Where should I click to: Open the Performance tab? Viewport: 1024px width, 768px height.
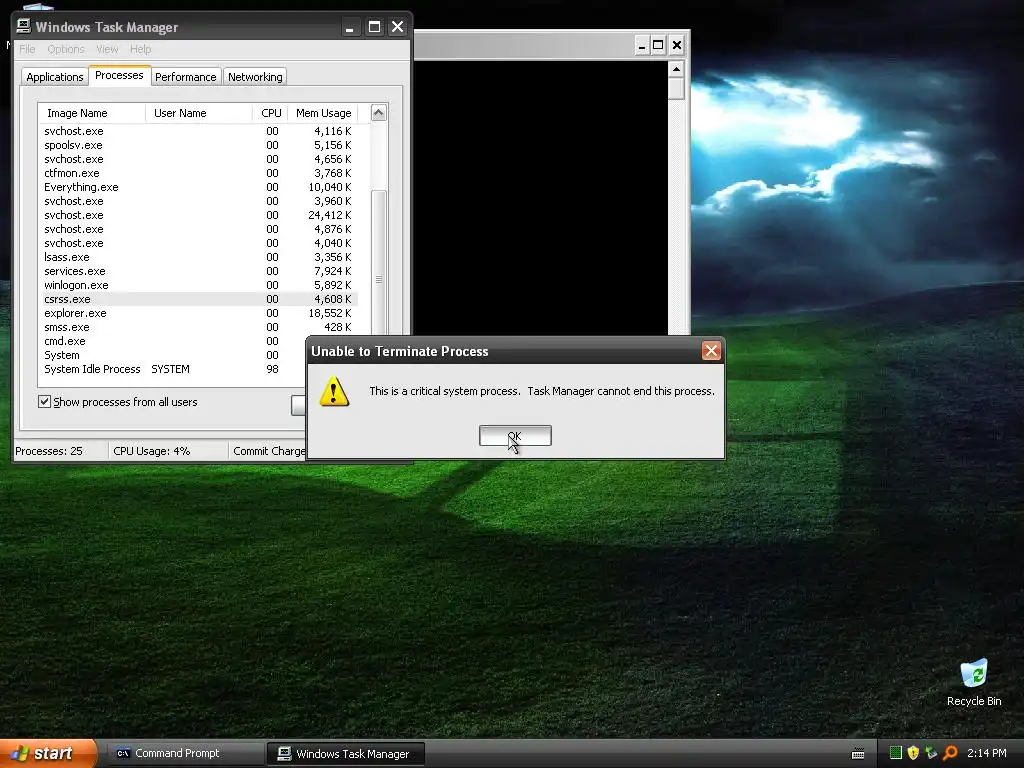coord(185,77)
